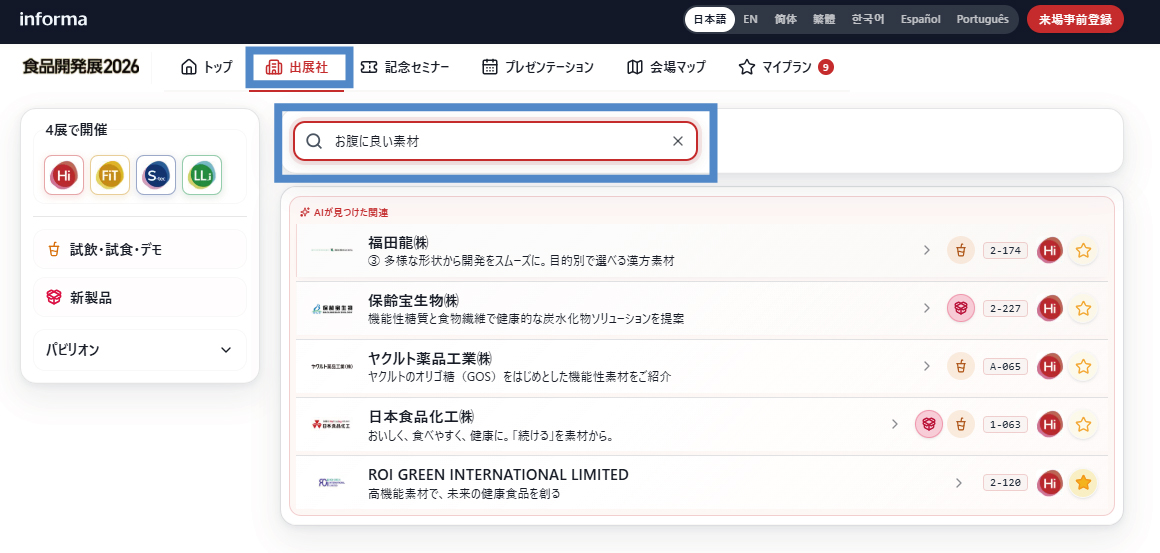This screenshot has width=1160, height=553.
Task: Open ROI GREEN INTERNATIONAL LIMITED name
Action: [x=499, y=475]
